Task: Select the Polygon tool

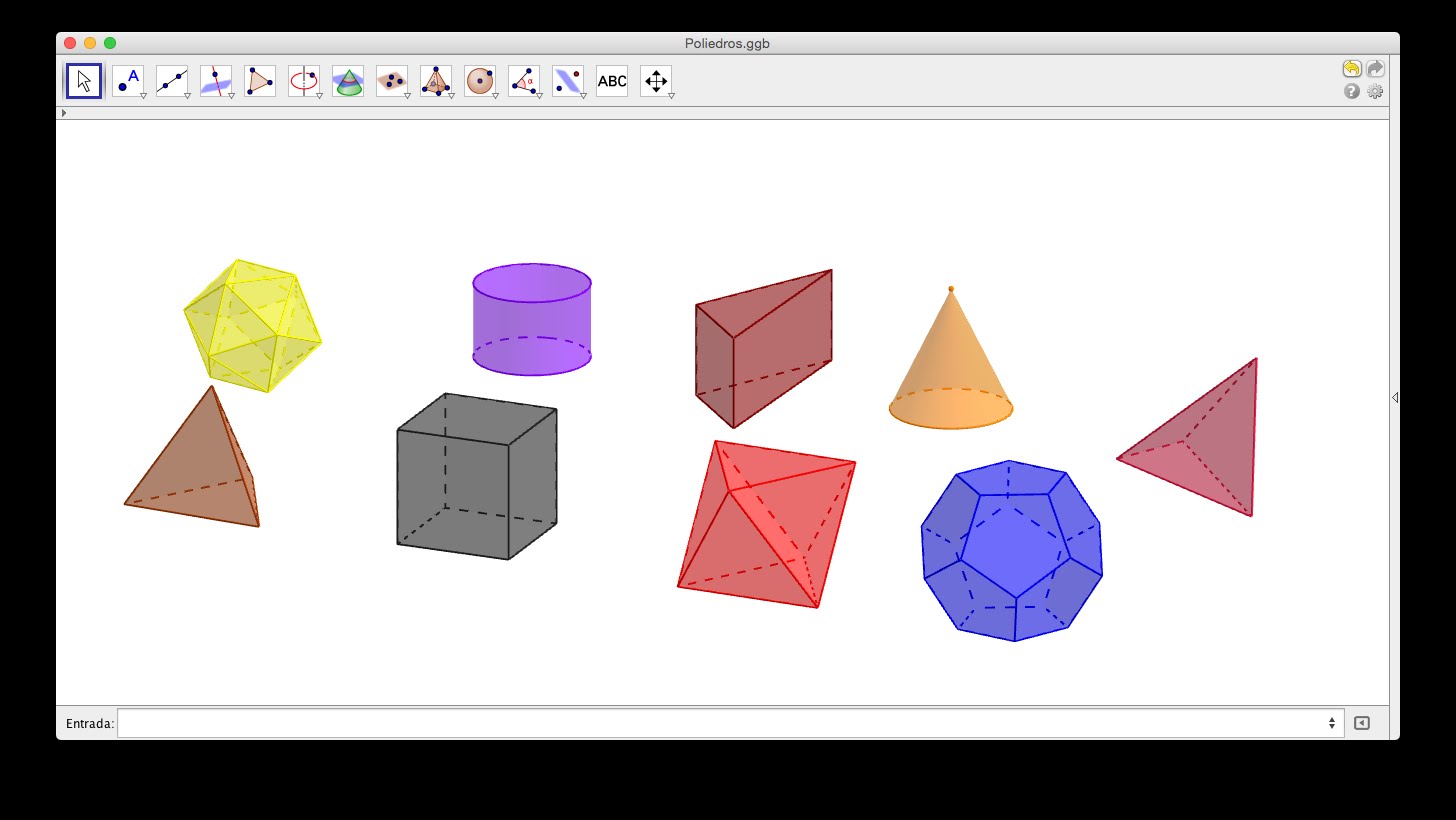Action: point(260,80)
